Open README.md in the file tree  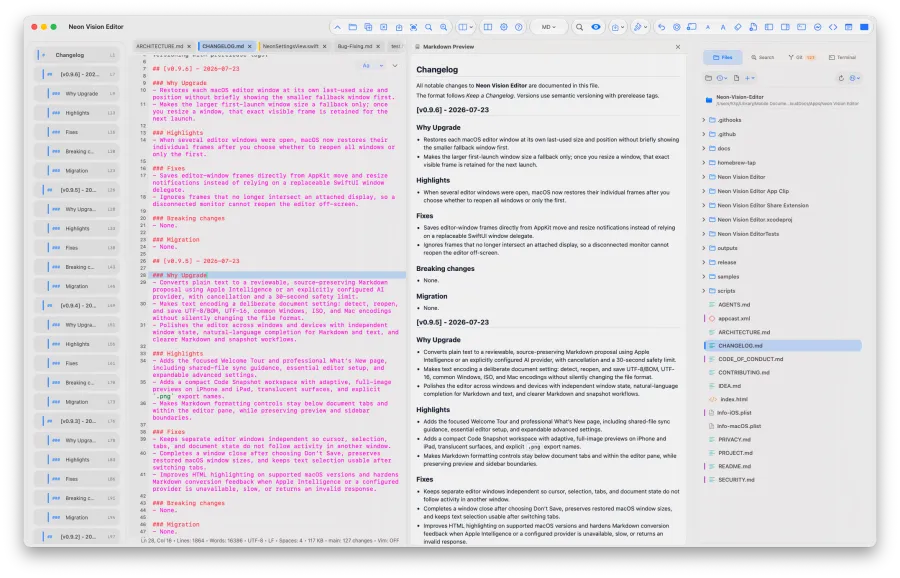(x=734, y=467)
